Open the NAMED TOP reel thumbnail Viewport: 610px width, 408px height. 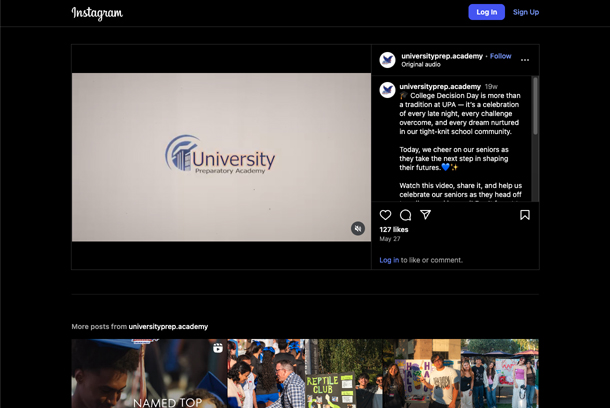(x=149, y=373)
